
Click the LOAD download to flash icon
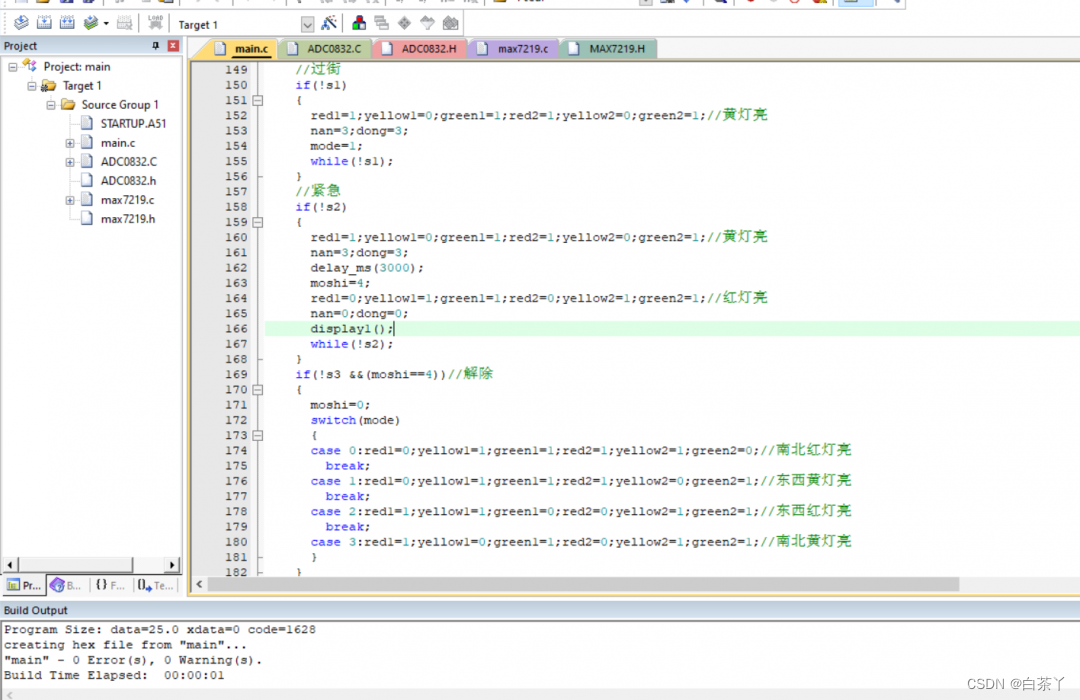156,23
